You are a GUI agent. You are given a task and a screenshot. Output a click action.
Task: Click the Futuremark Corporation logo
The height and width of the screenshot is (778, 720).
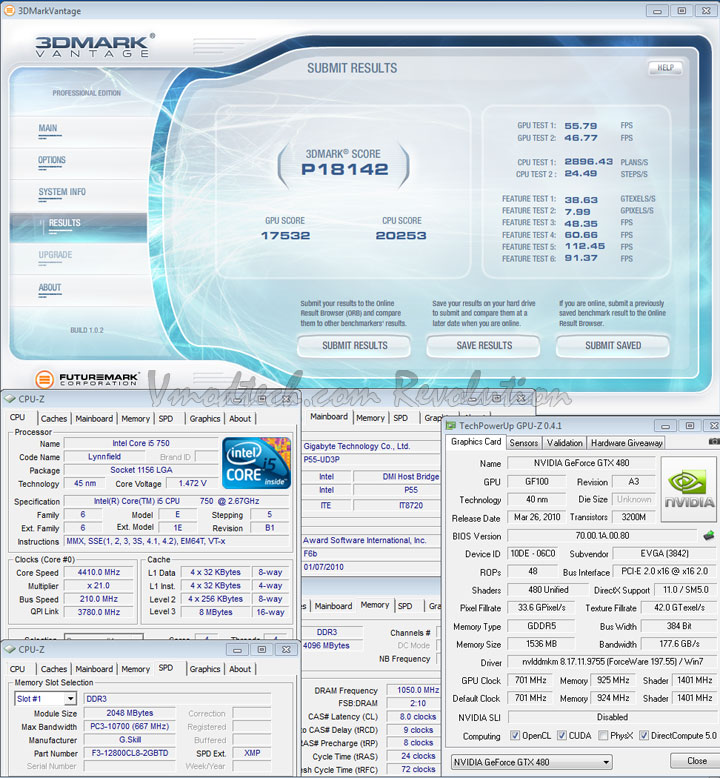click(x=87, y=380)
